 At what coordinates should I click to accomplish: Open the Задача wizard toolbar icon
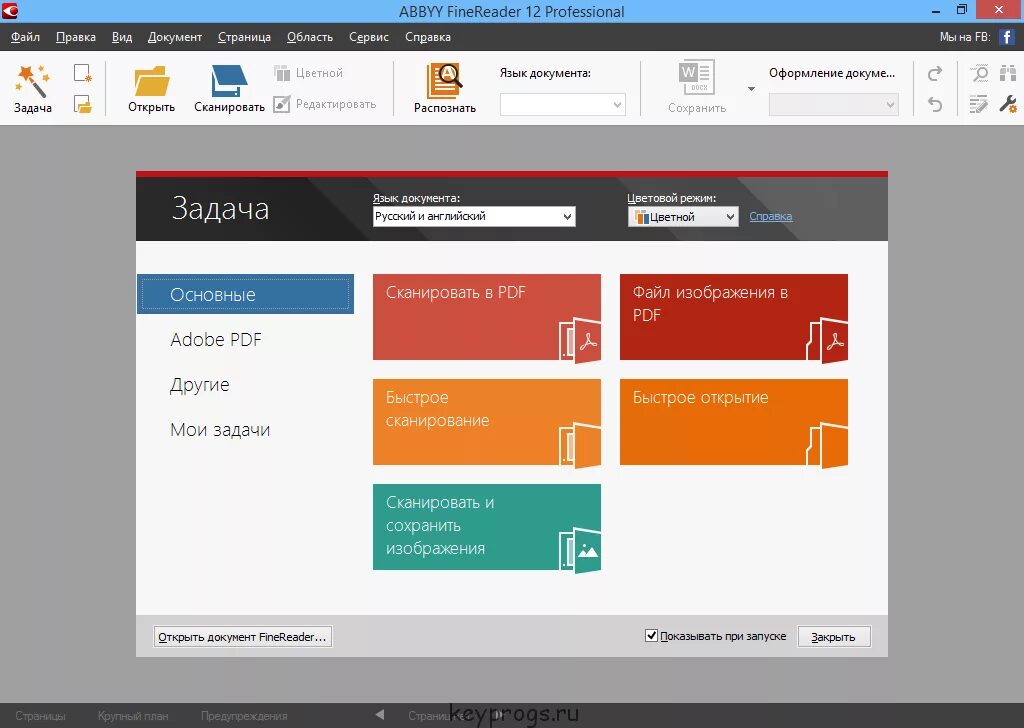click(x=33, y=89)
